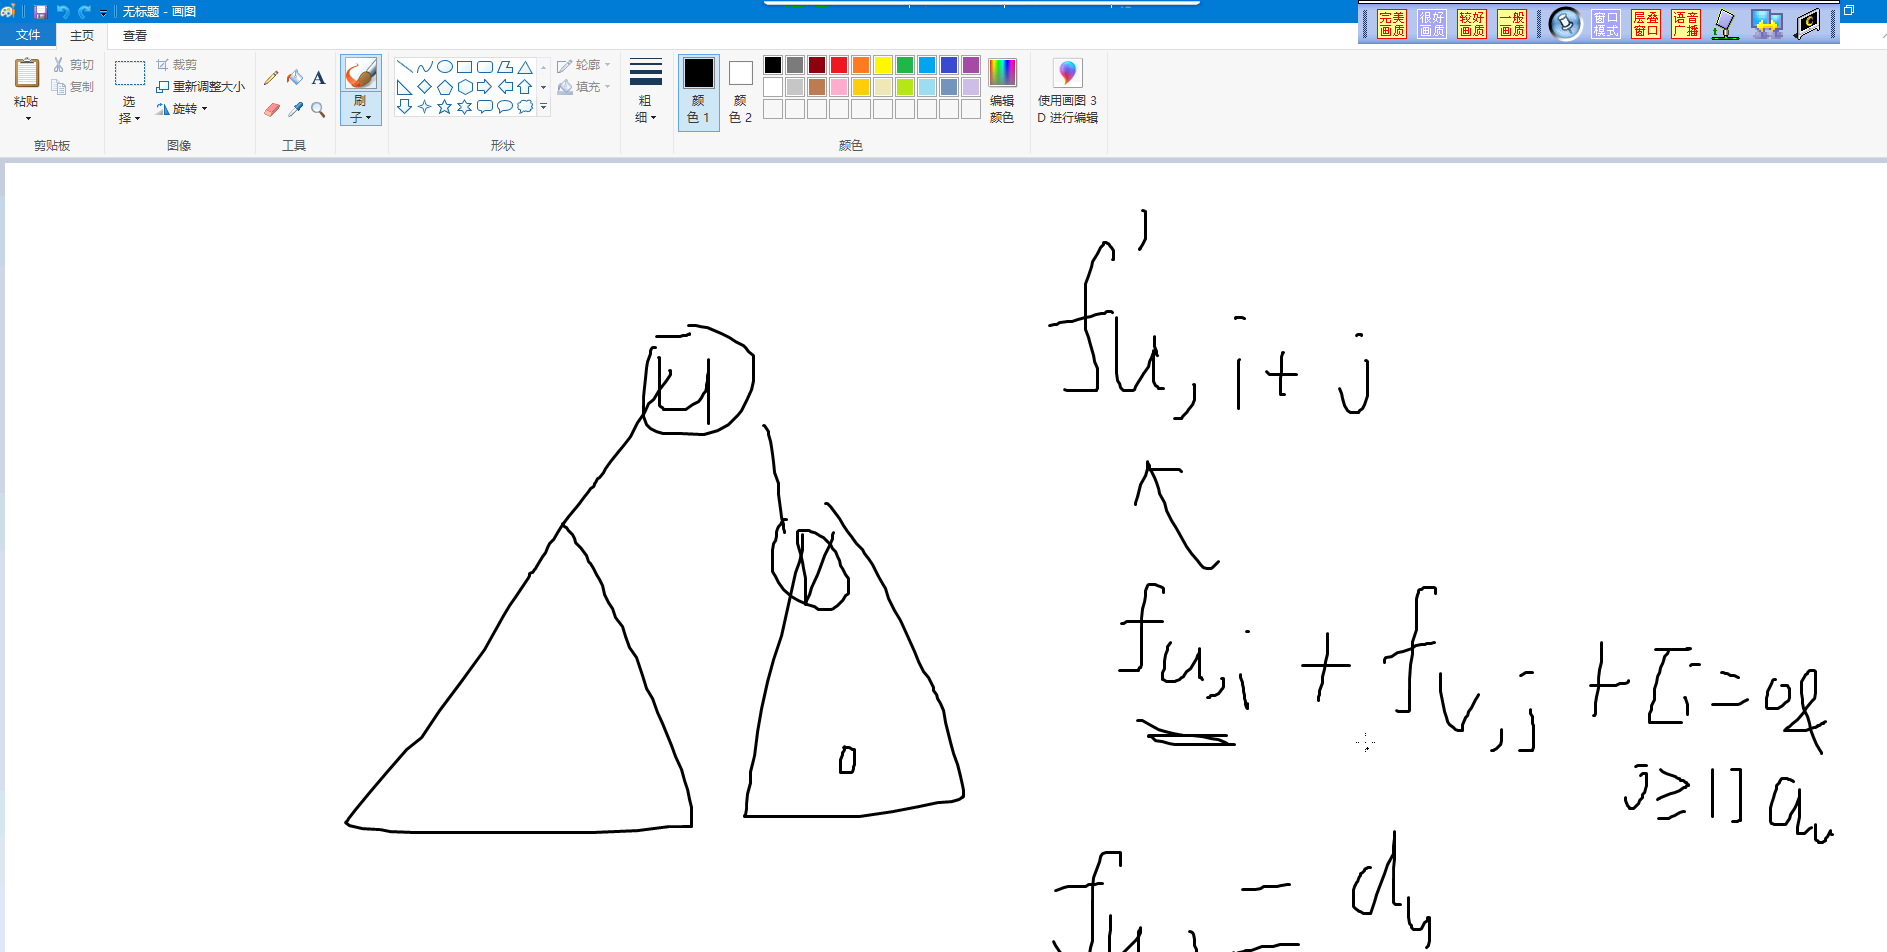1887x952 pixels.
Task: Expand the full shapes gallery
Action: 544,107
